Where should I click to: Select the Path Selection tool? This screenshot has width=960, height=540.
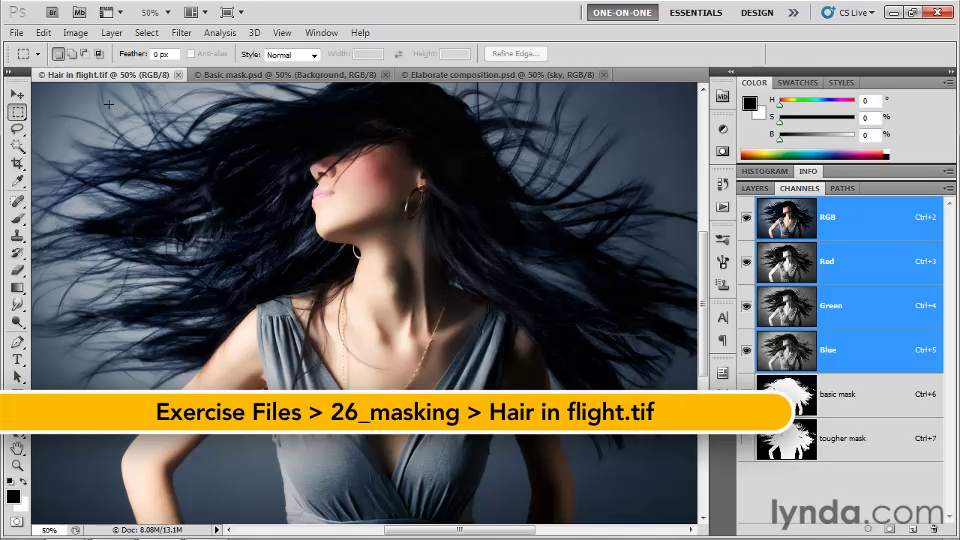(x=17, y=377)
